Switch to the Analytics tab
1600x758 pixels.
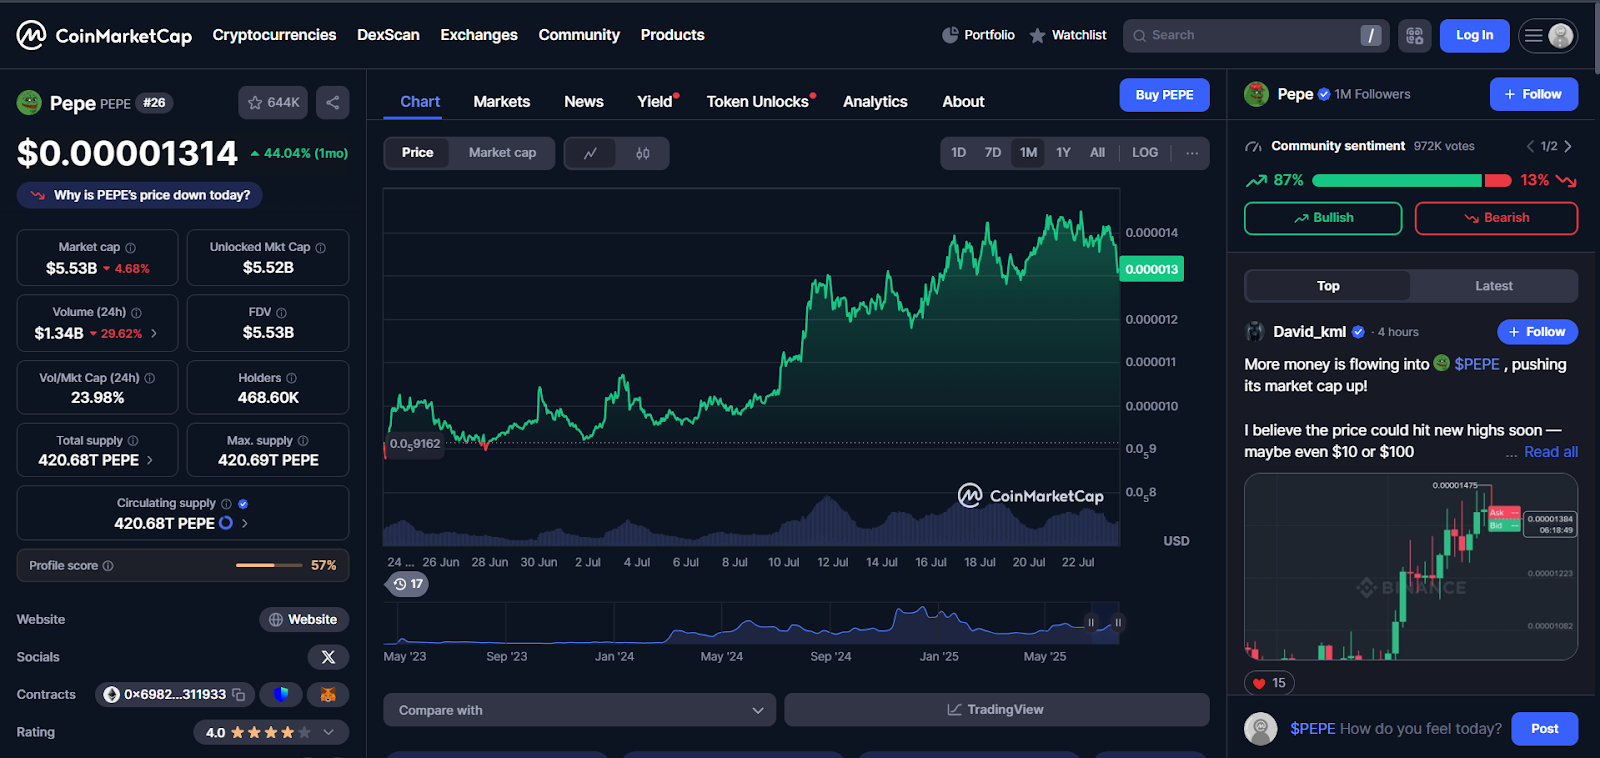click(875, 102)
